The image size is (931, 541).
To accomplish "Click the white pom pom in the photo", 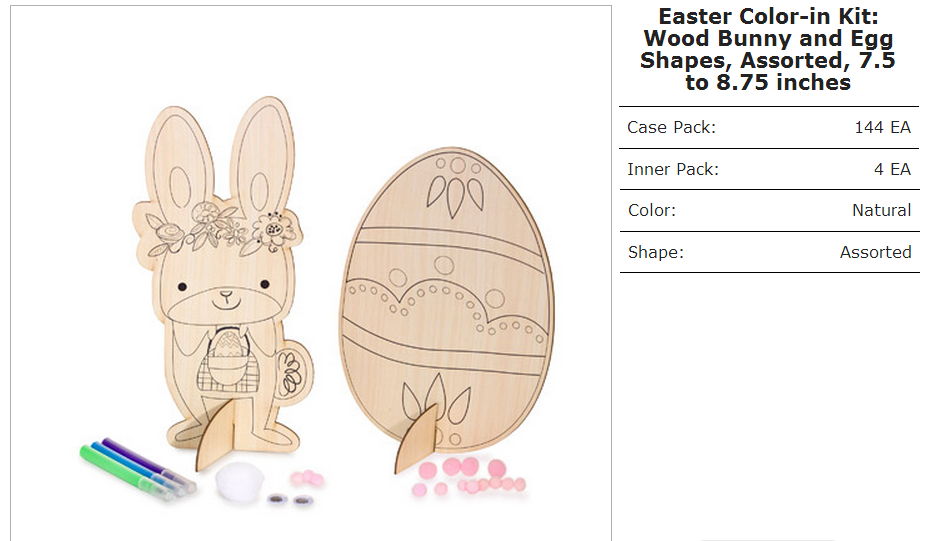I will coord(239,482).
